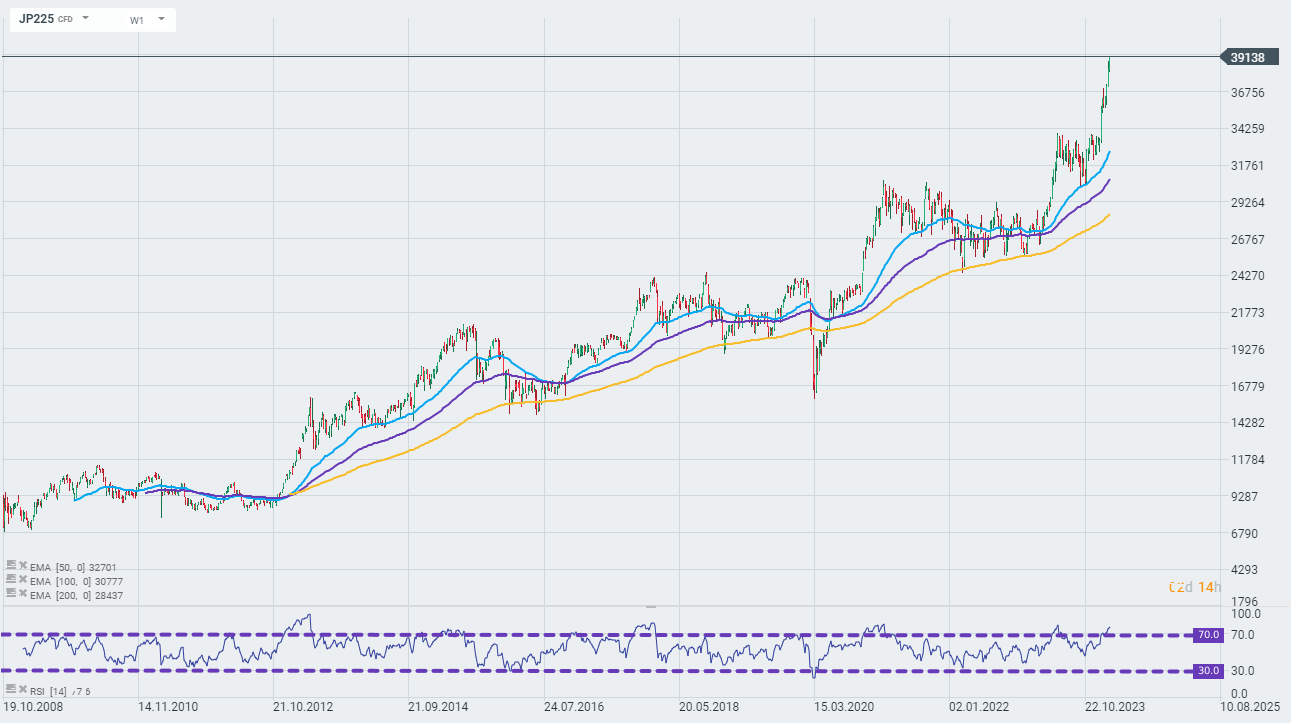Open the W1 timeframe dropdown
This screenshot has width=1291, height=723.
161,19
